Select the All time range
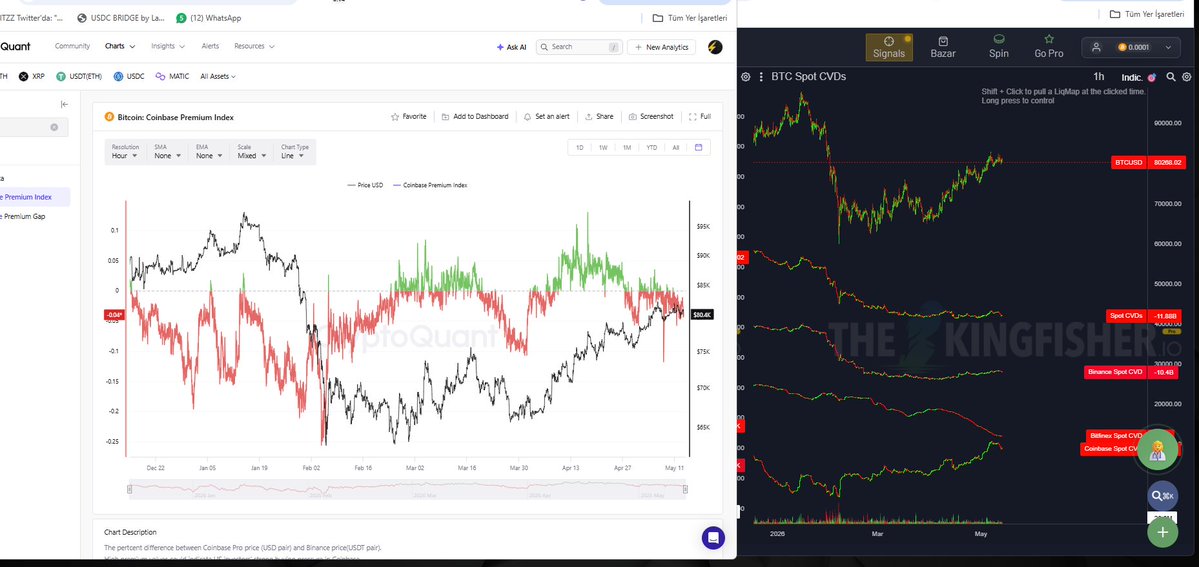 676,148
